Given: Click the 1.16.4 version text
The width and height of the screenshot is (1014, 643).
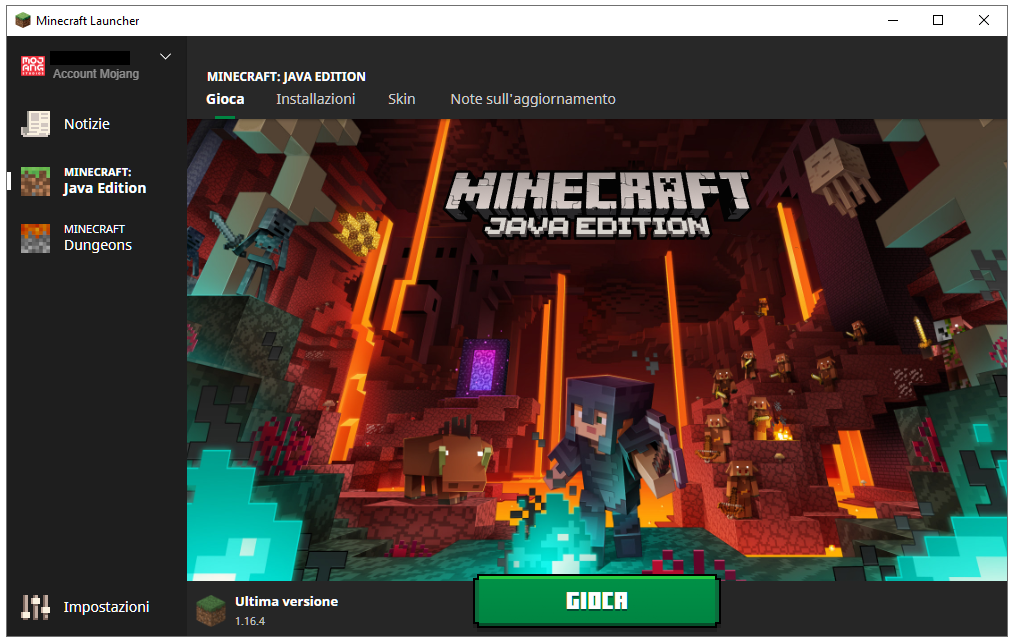Looking at the screenshot, I should point(250,621).
